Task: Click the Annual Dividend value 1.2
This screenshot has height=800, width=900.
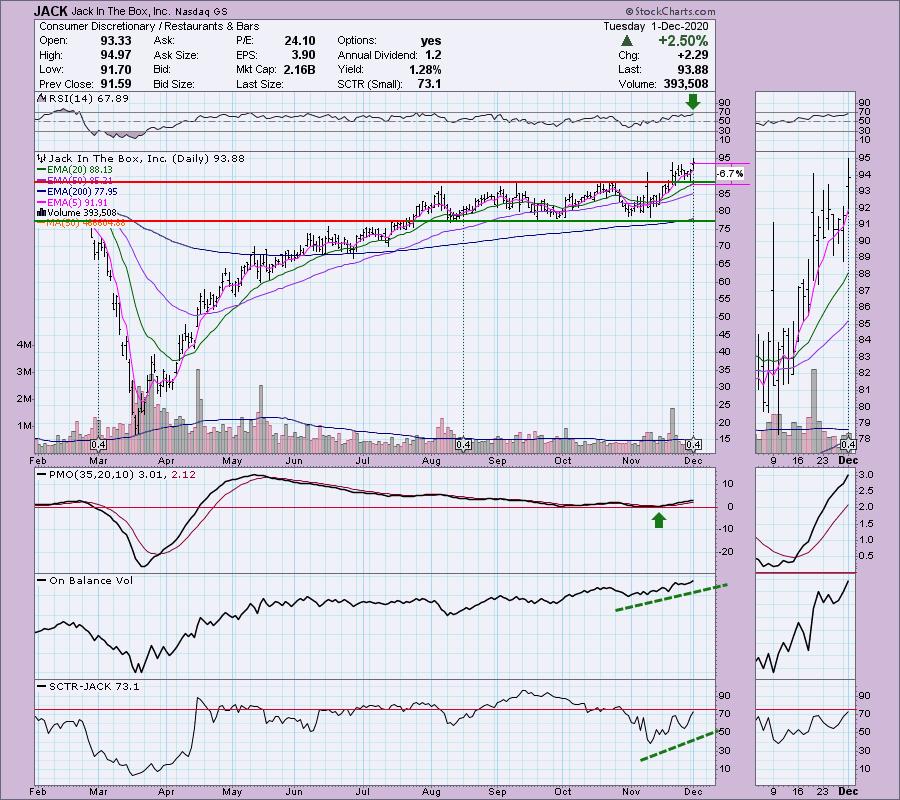Action: tap(433, 55)
